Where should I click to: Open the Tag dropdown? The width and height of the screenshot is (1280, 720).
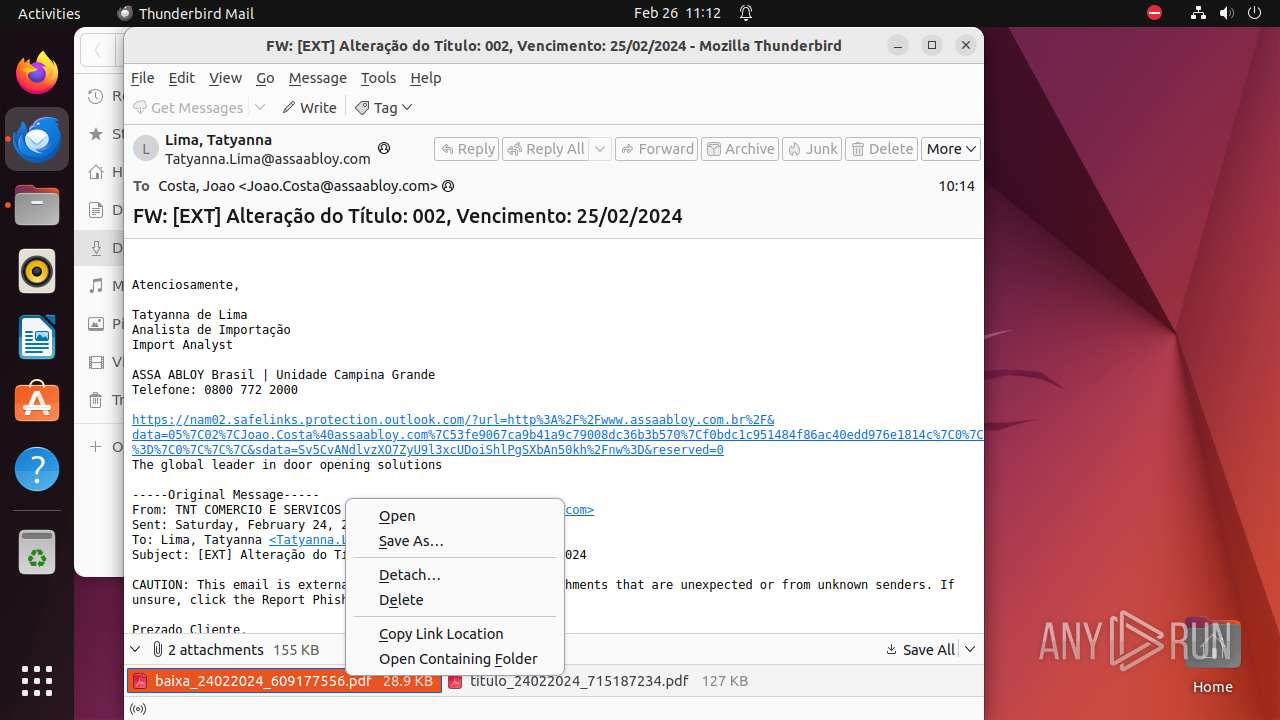coord(384,107)
